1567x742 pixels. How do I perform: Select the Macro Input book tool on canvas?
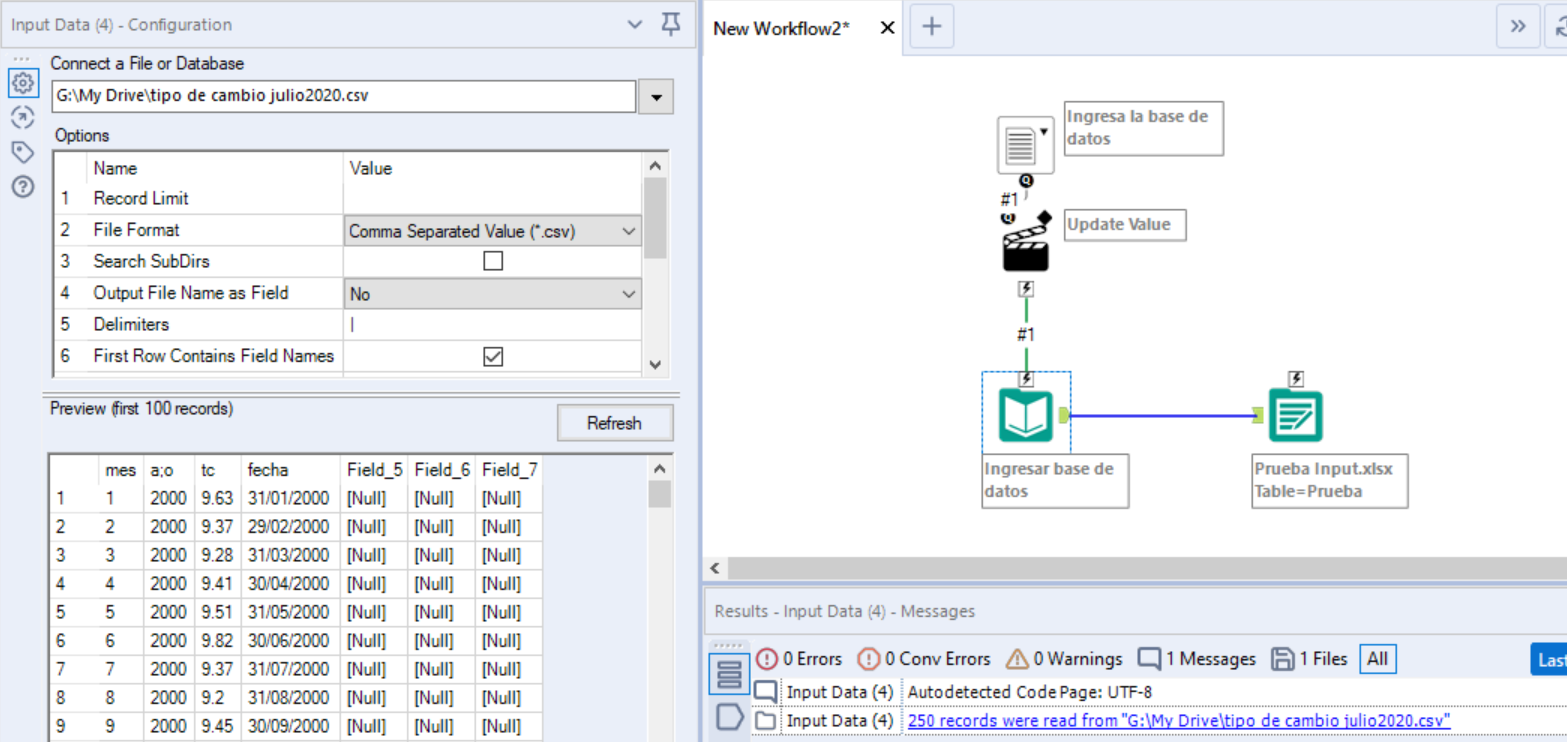pos(1026,414)
